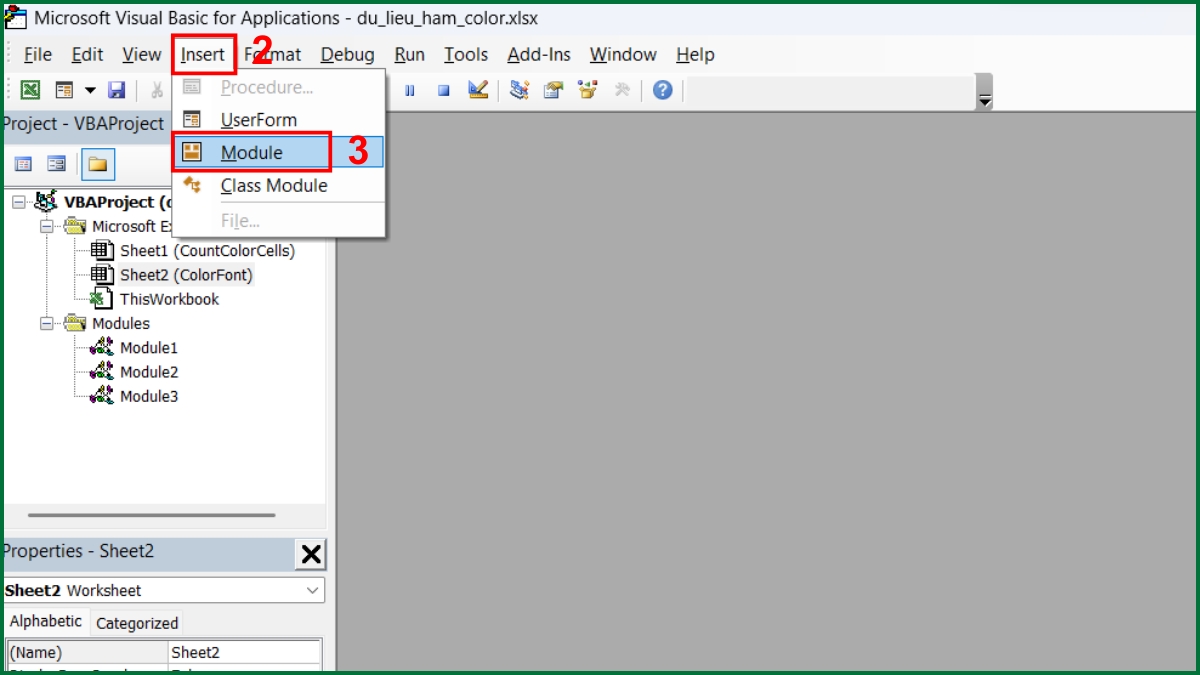The height and width of the screenshot is (675, 1200).
Task: Collapse the Modules folder in the tree
Action: [x=48, y=323]
